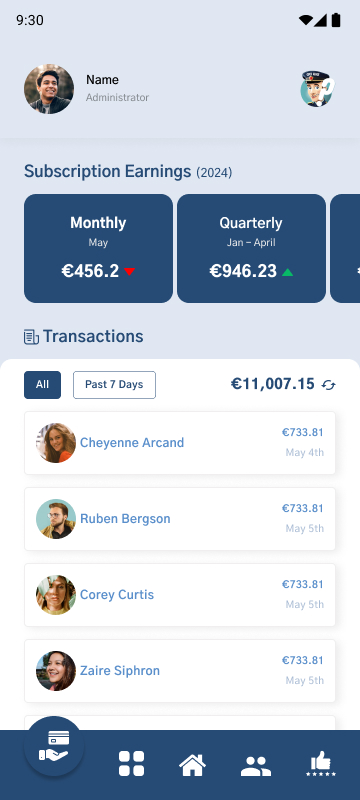Click the battery icon in status bar
This screenshot has width=360, height=800.
coord(336,20)
